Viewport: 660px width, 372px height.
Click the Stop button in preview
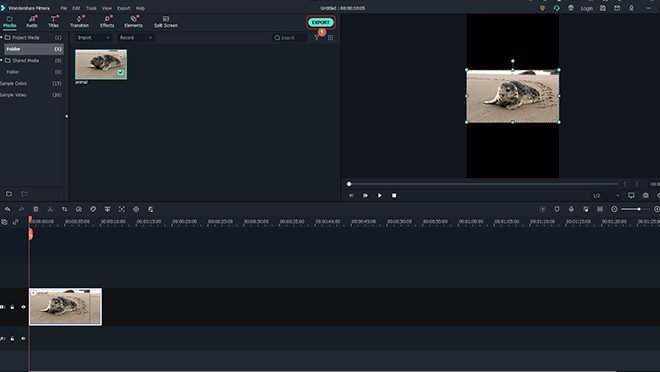pos(394,195)
